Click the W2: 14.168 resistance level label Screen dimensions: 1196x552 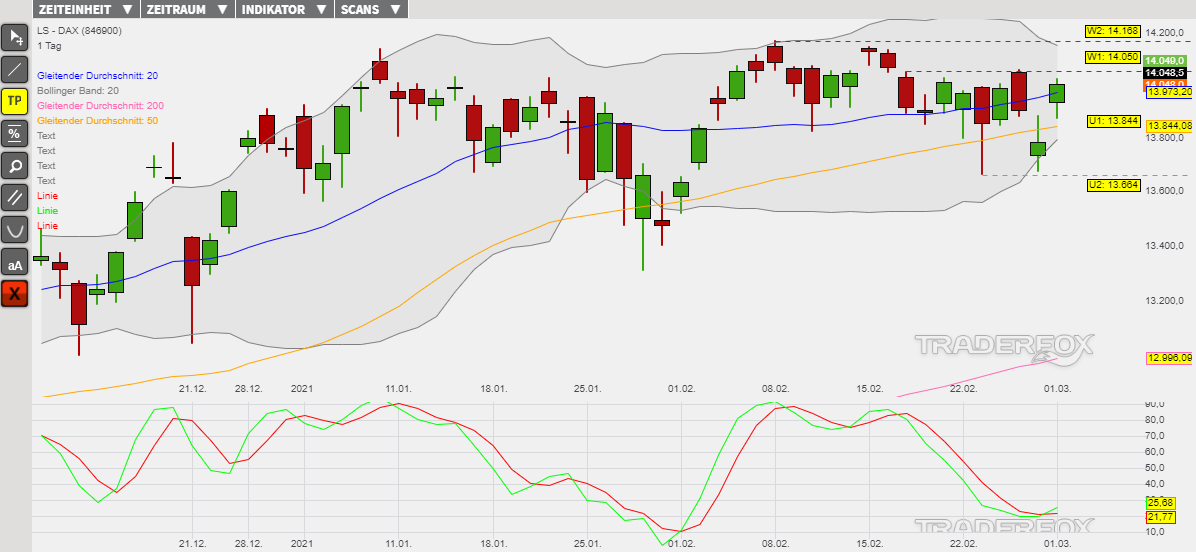coord(1113,31)
